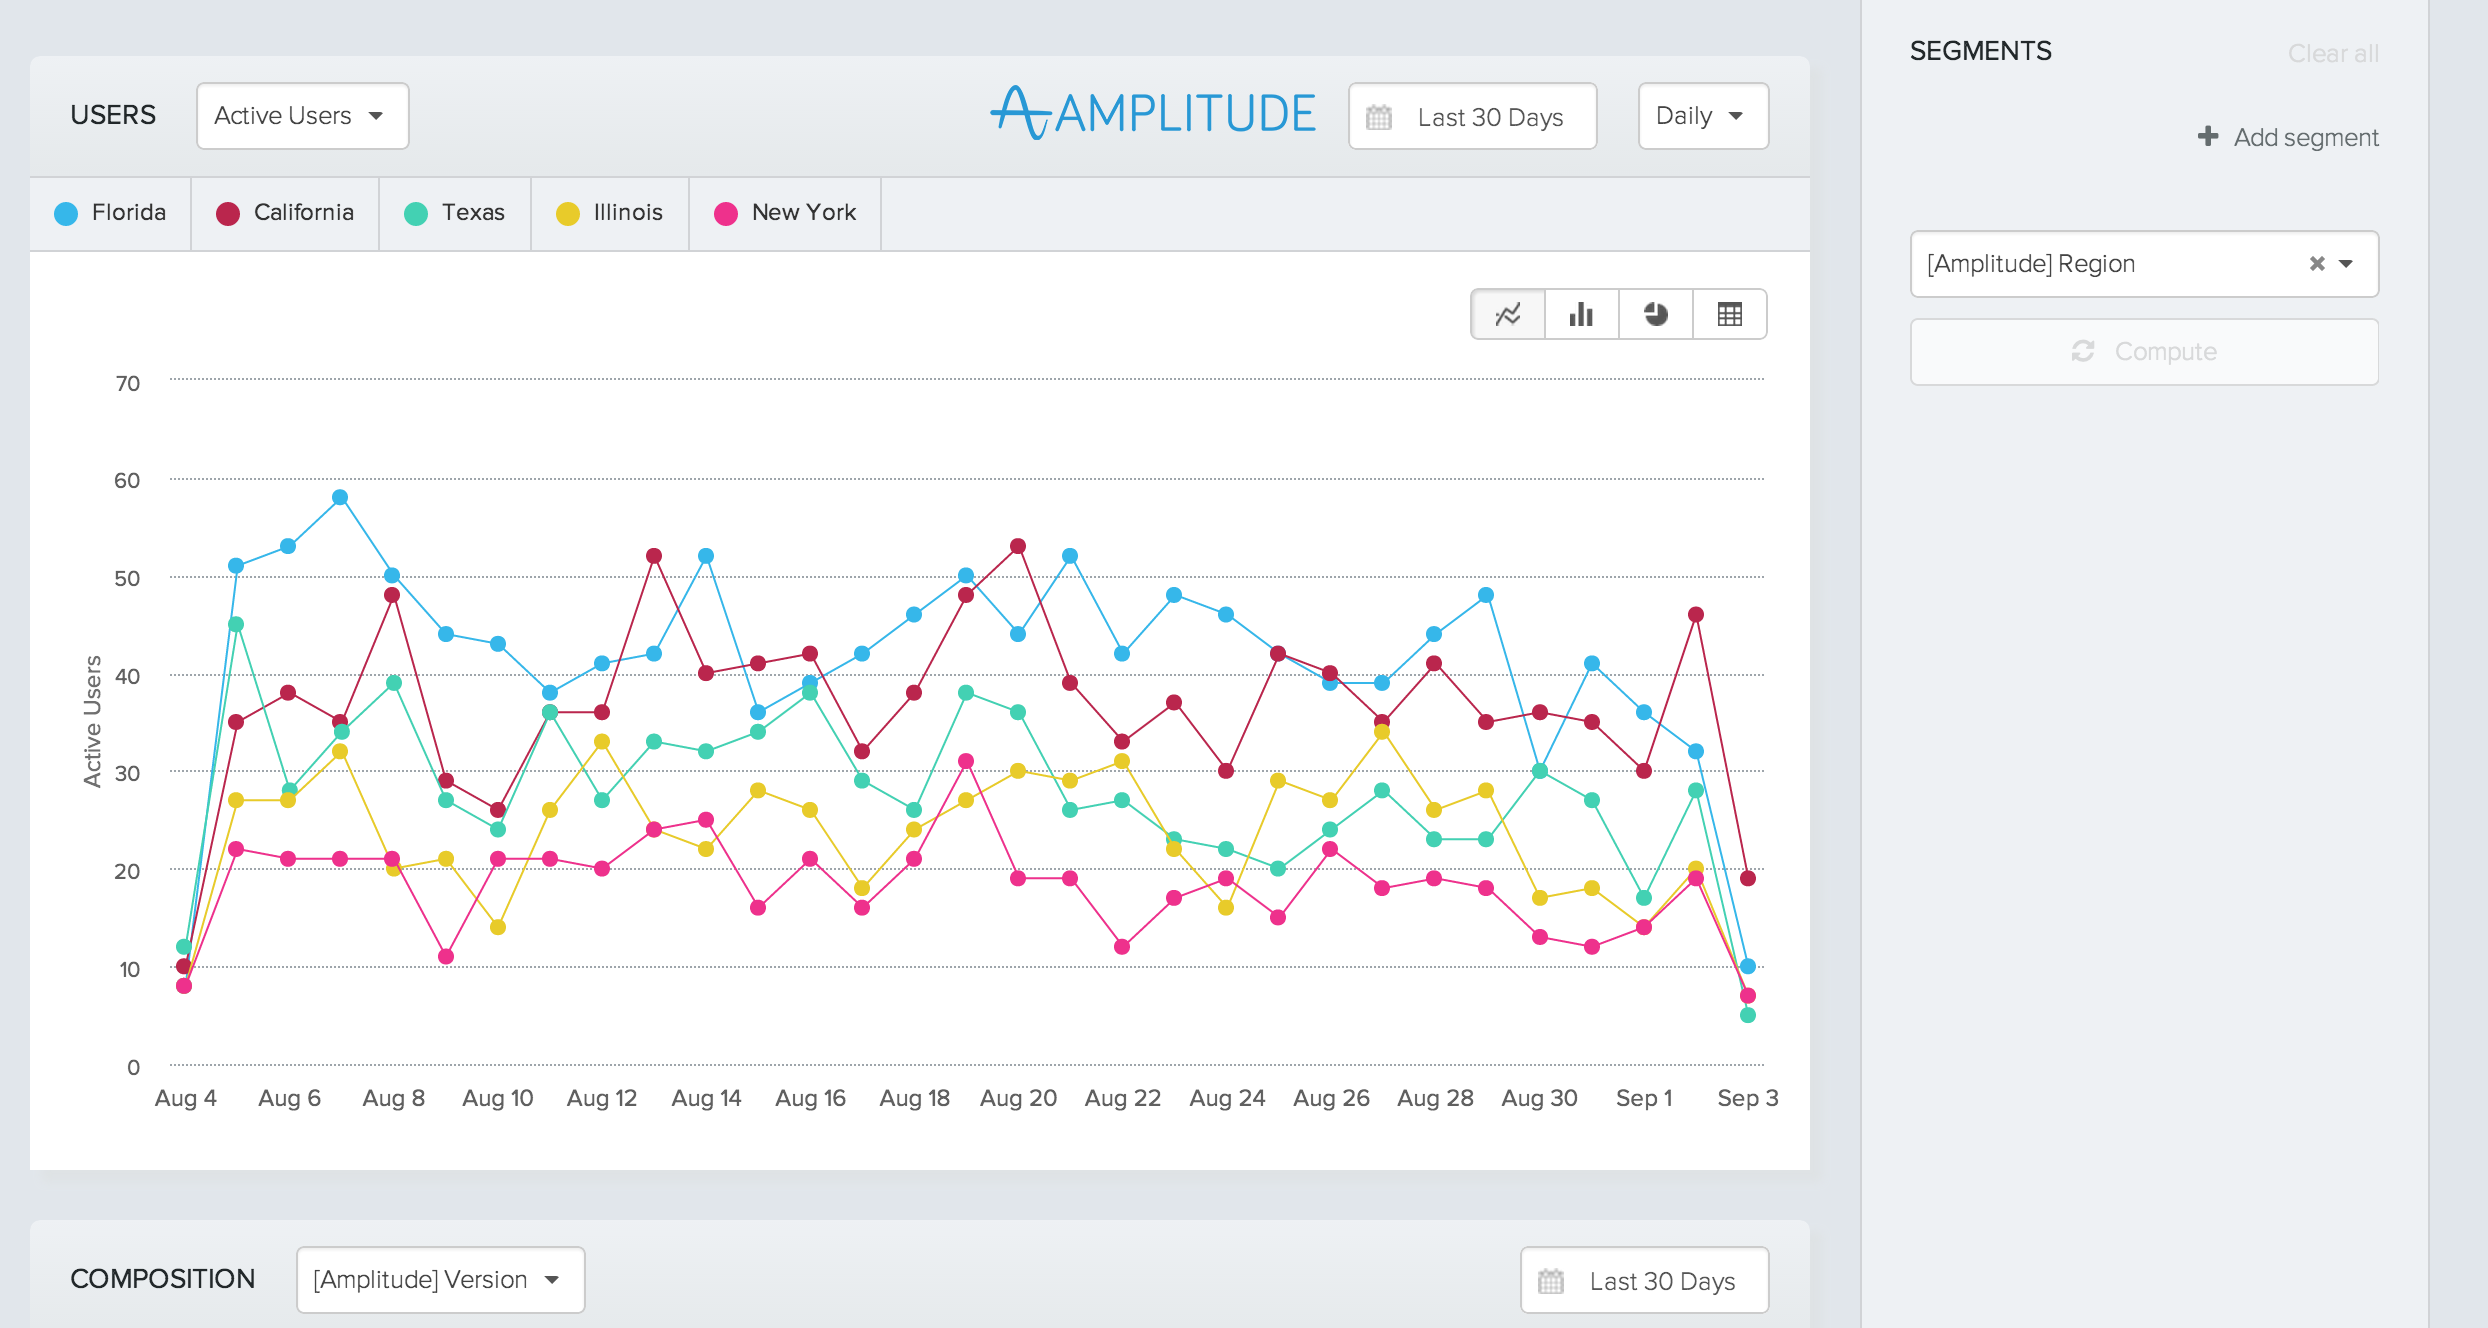Image resolution: width=2488 pixels, height=1328 pixels.
Task: Click California's peak point on Aug 20
Action: tap(1018, 546)
